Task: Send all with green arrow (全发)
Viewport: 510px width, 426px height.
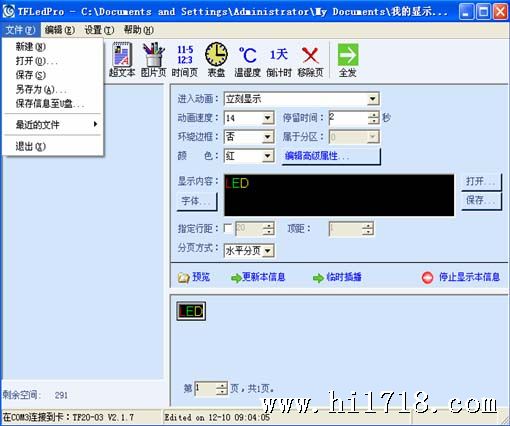Action: (348, 60)
